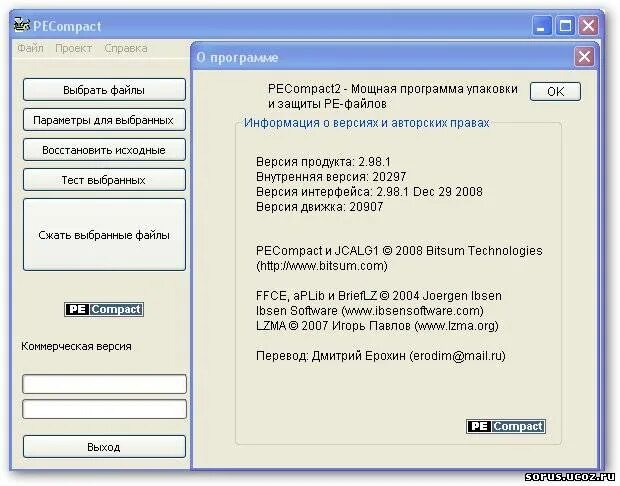Click the PECompact2 description heading
This screenshot has width=620, height=486.
(x=393, y=96)
